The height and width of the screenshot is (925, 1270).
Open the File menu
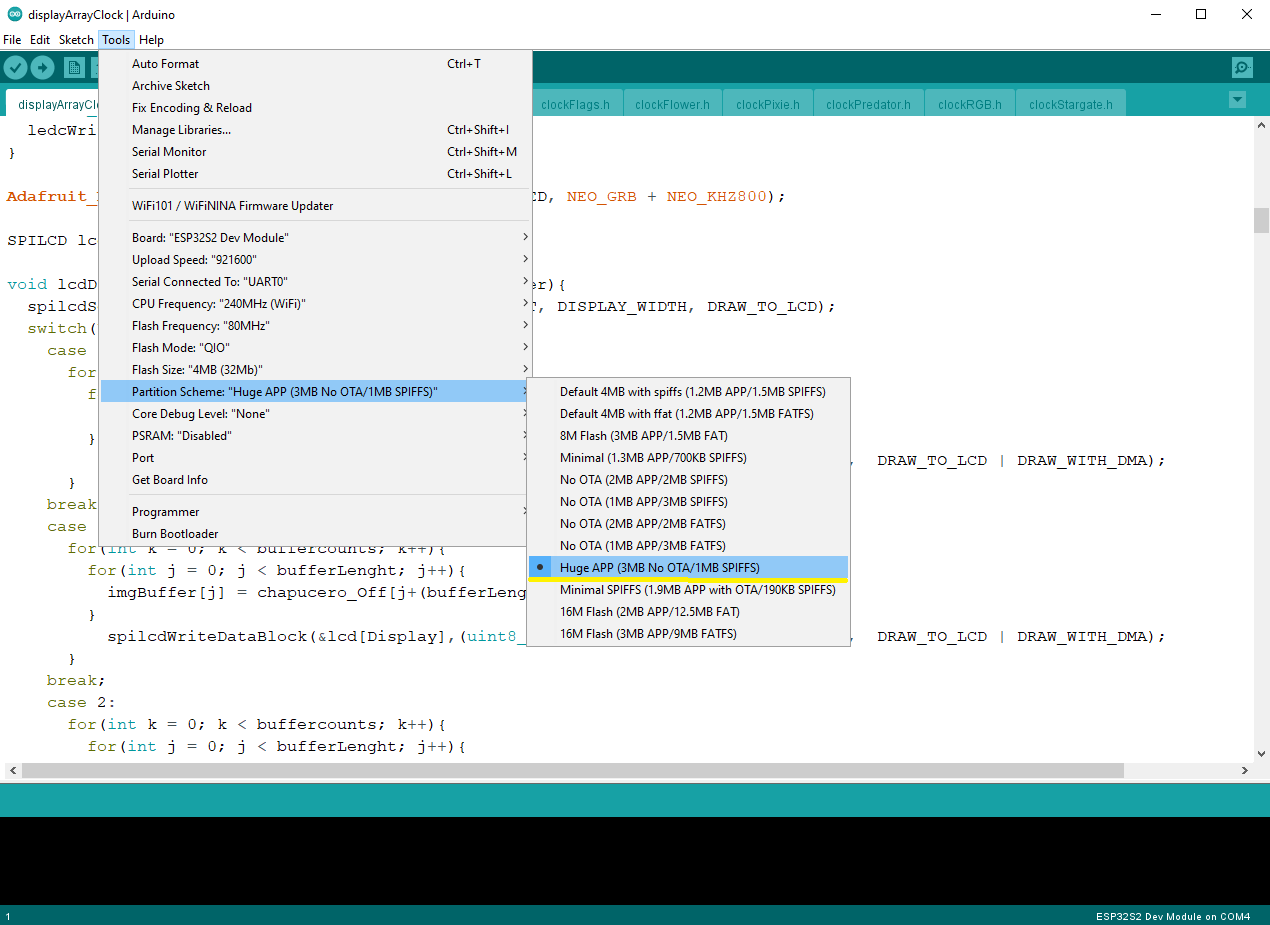pos(12,40)
